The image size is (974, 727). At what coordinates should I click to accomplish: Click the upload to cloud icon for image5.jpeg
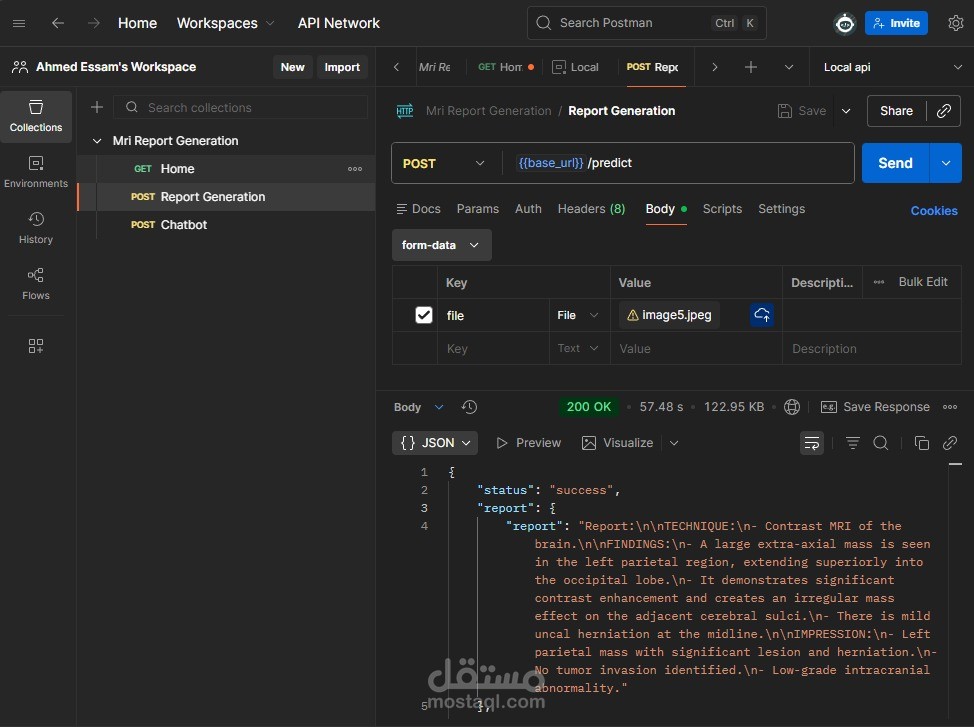pyautogui.click(x=762, y=315)
